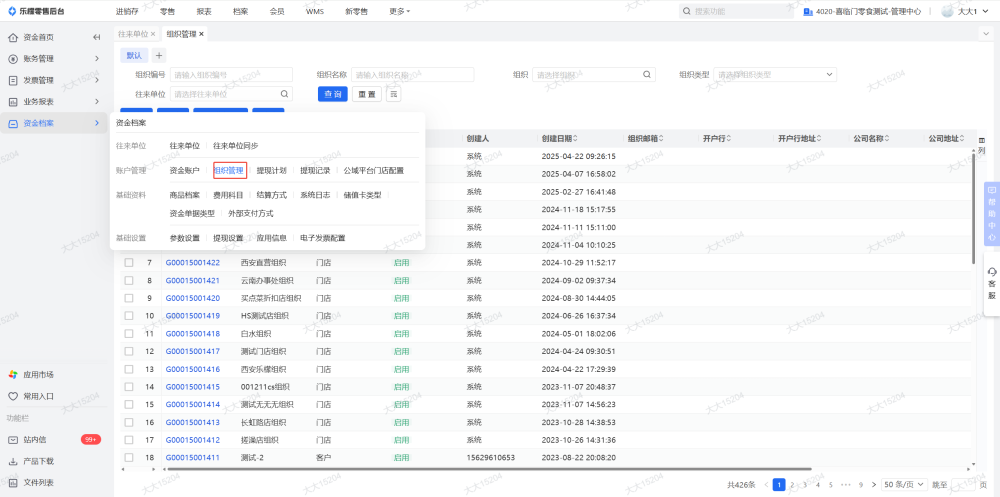
Task: Click the 产品下载 download icon
Action: tap(13, 461)
